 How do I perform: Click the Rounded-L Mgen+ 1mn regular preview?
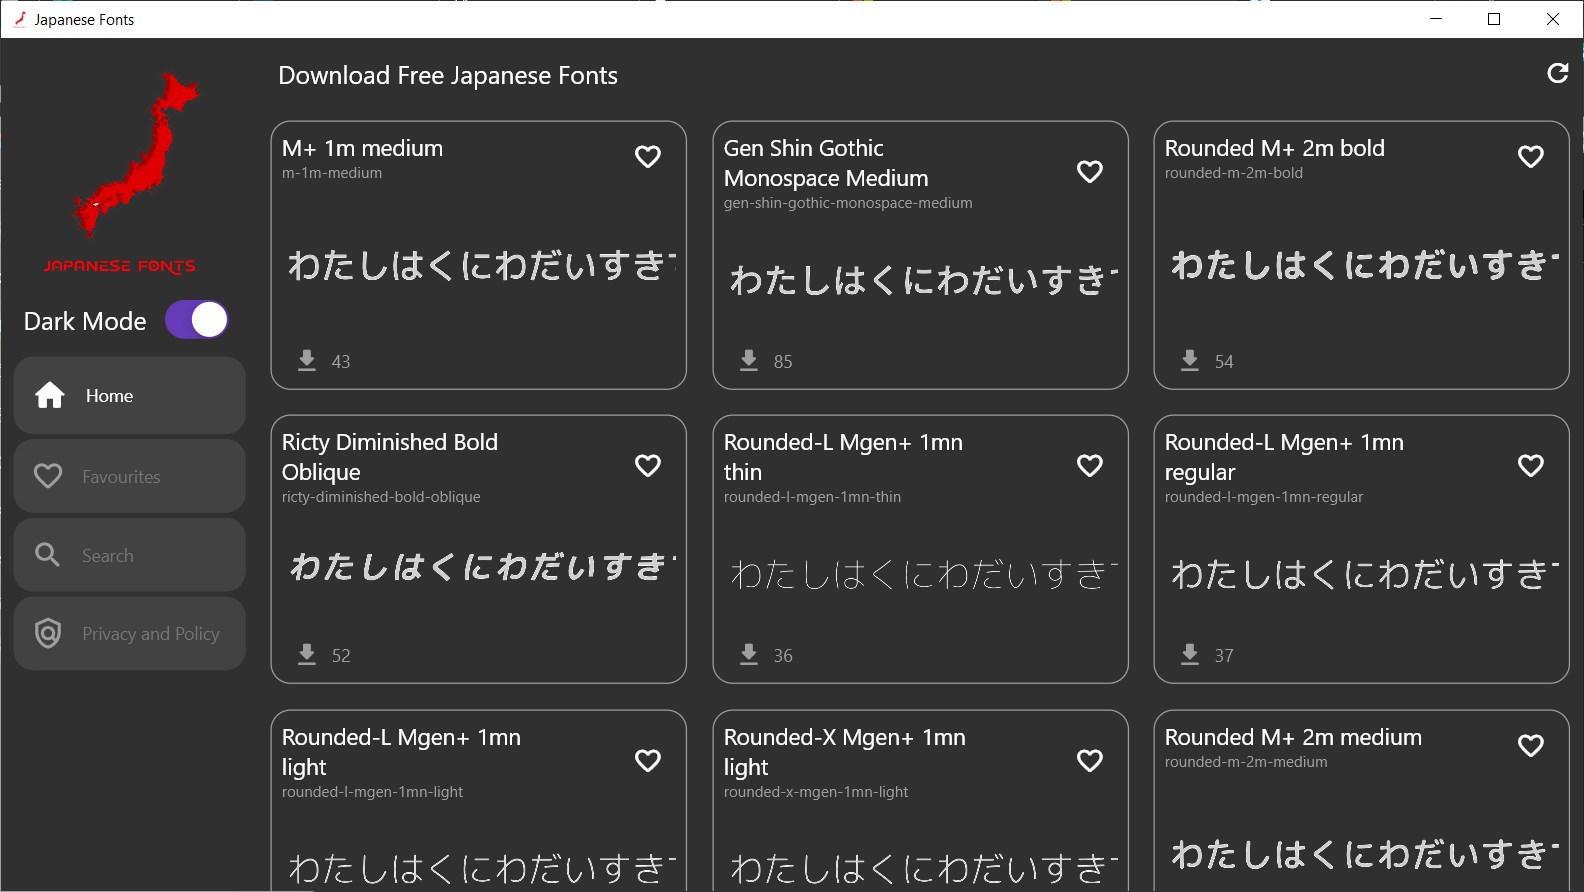[1365, 574]
